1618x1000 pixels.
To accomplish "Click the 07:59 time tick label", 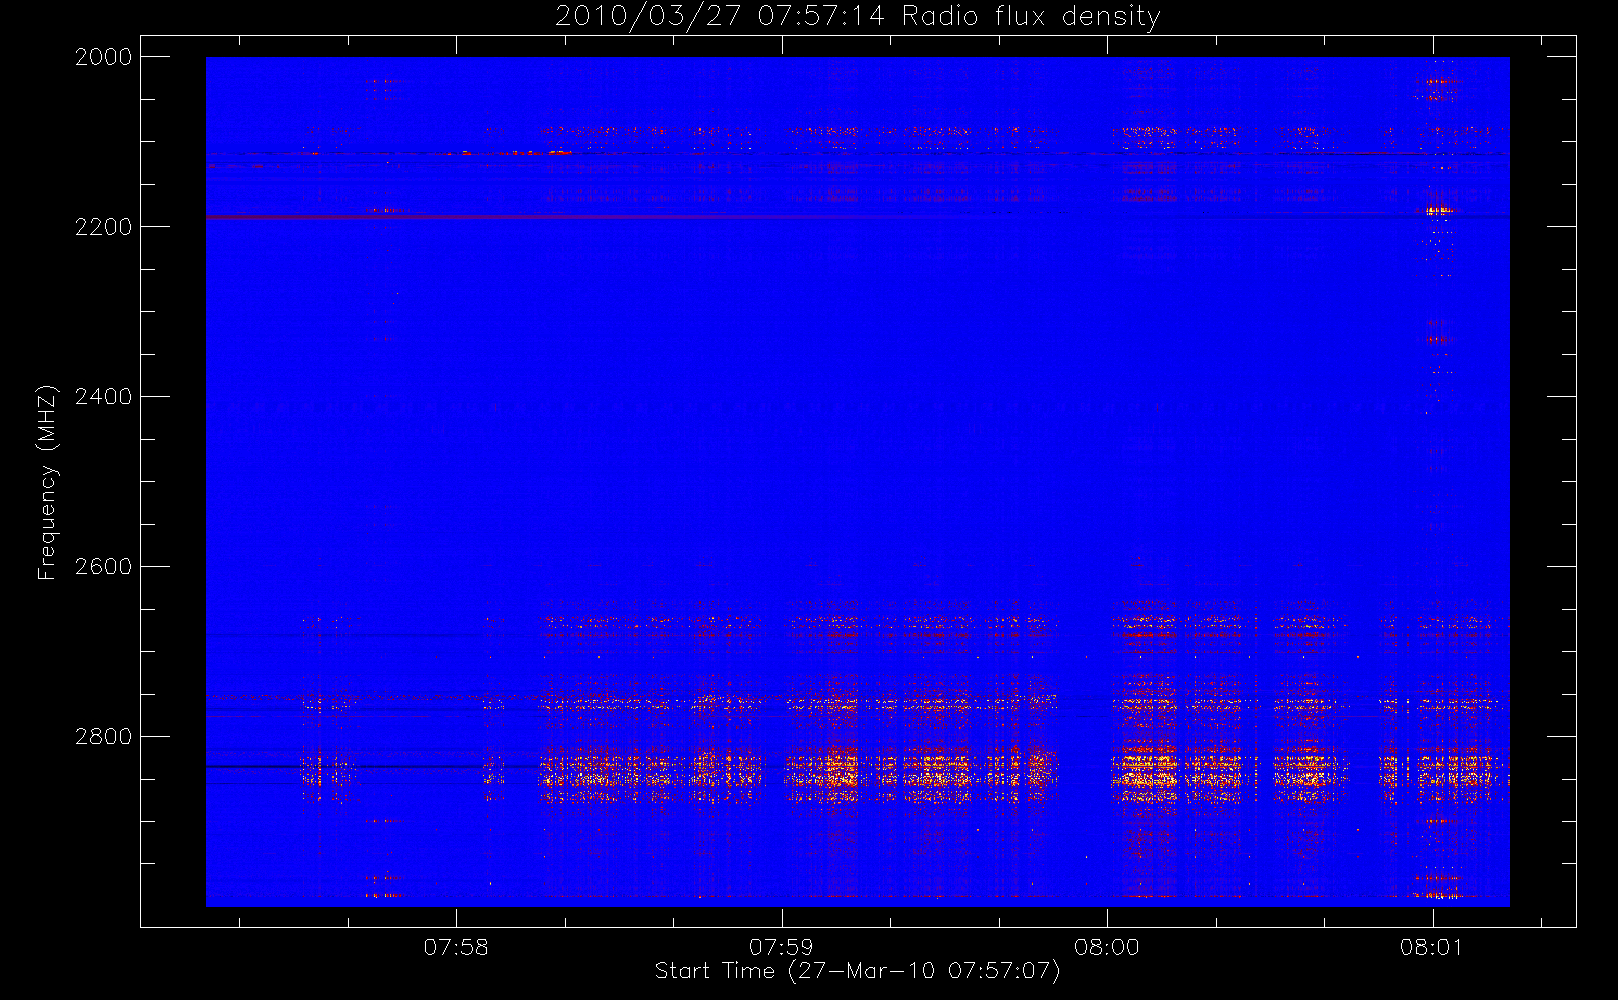I will coord(781,947).
